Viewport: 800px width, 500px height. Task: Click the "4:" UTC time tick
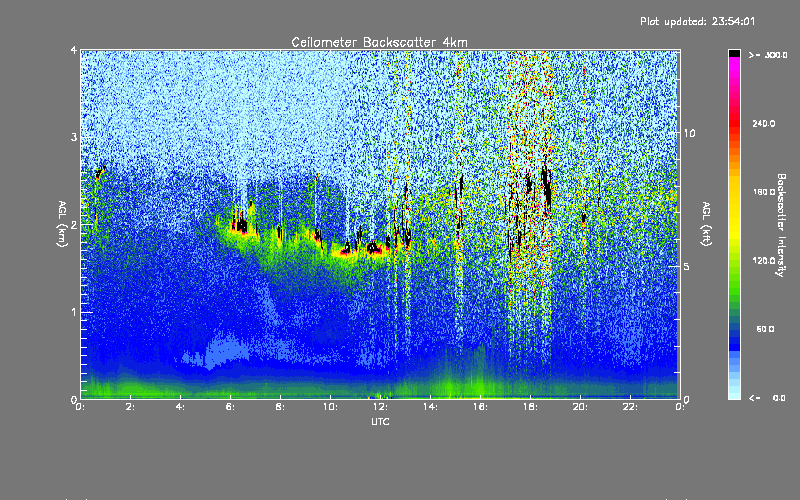pos(180,407)
